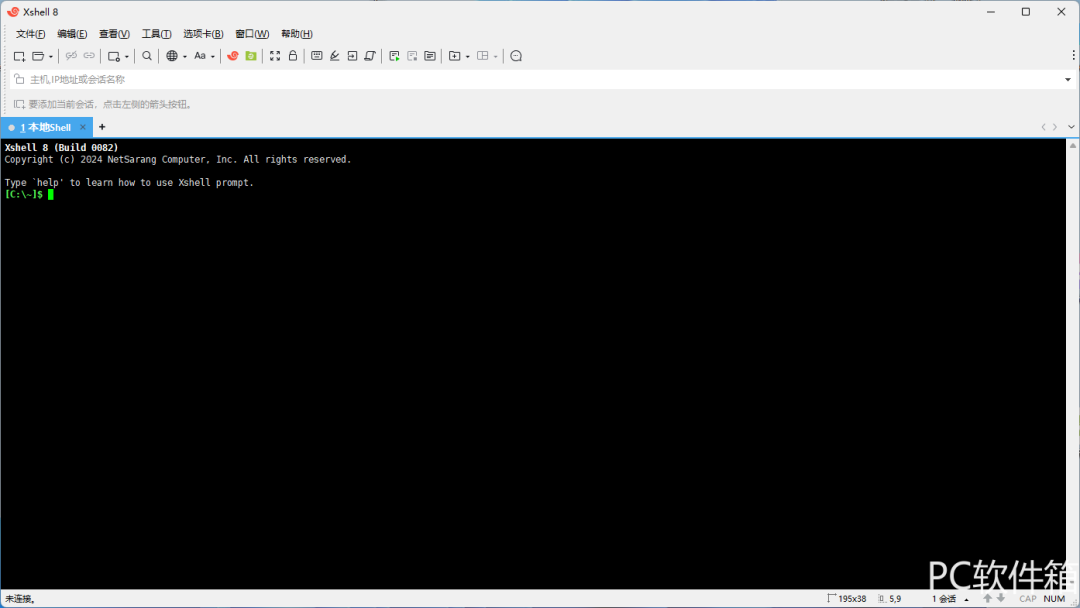Click the globe encoding icon
The width and height of the screenshot is (1080, 608).
172,56
